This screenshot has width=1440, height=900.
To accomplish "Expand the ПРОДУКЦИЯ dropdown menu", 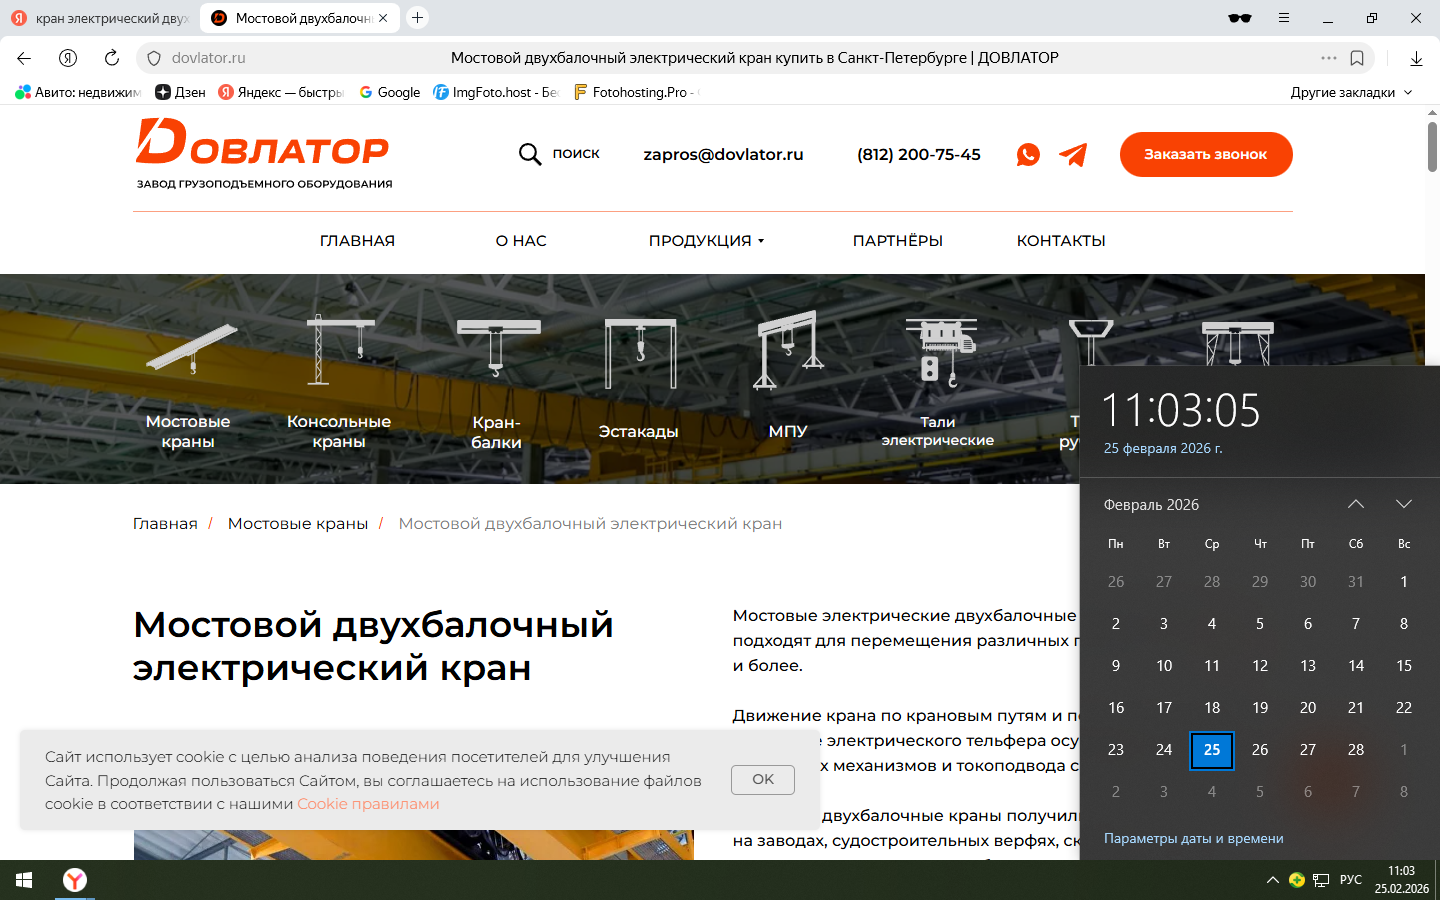I will [706, 241].
